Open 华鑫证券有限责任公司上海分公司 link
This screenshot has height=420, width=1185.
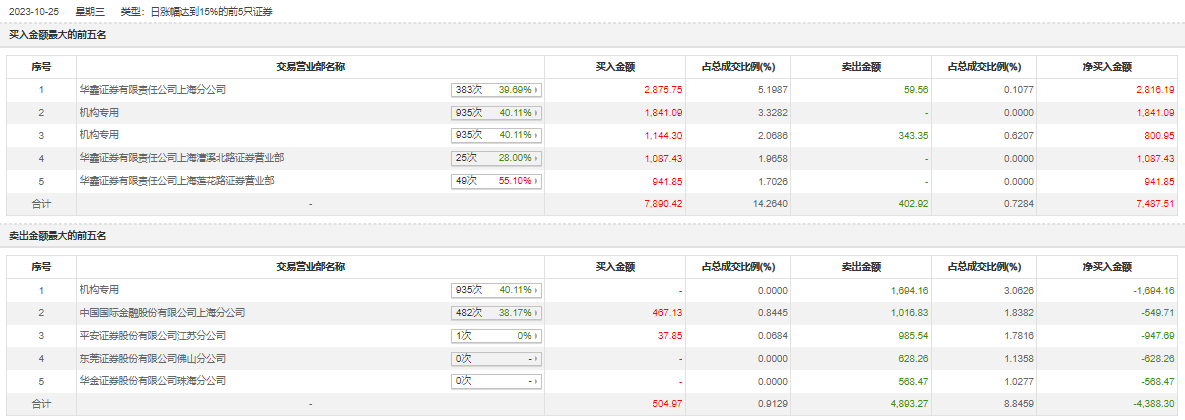coord(152,90)
